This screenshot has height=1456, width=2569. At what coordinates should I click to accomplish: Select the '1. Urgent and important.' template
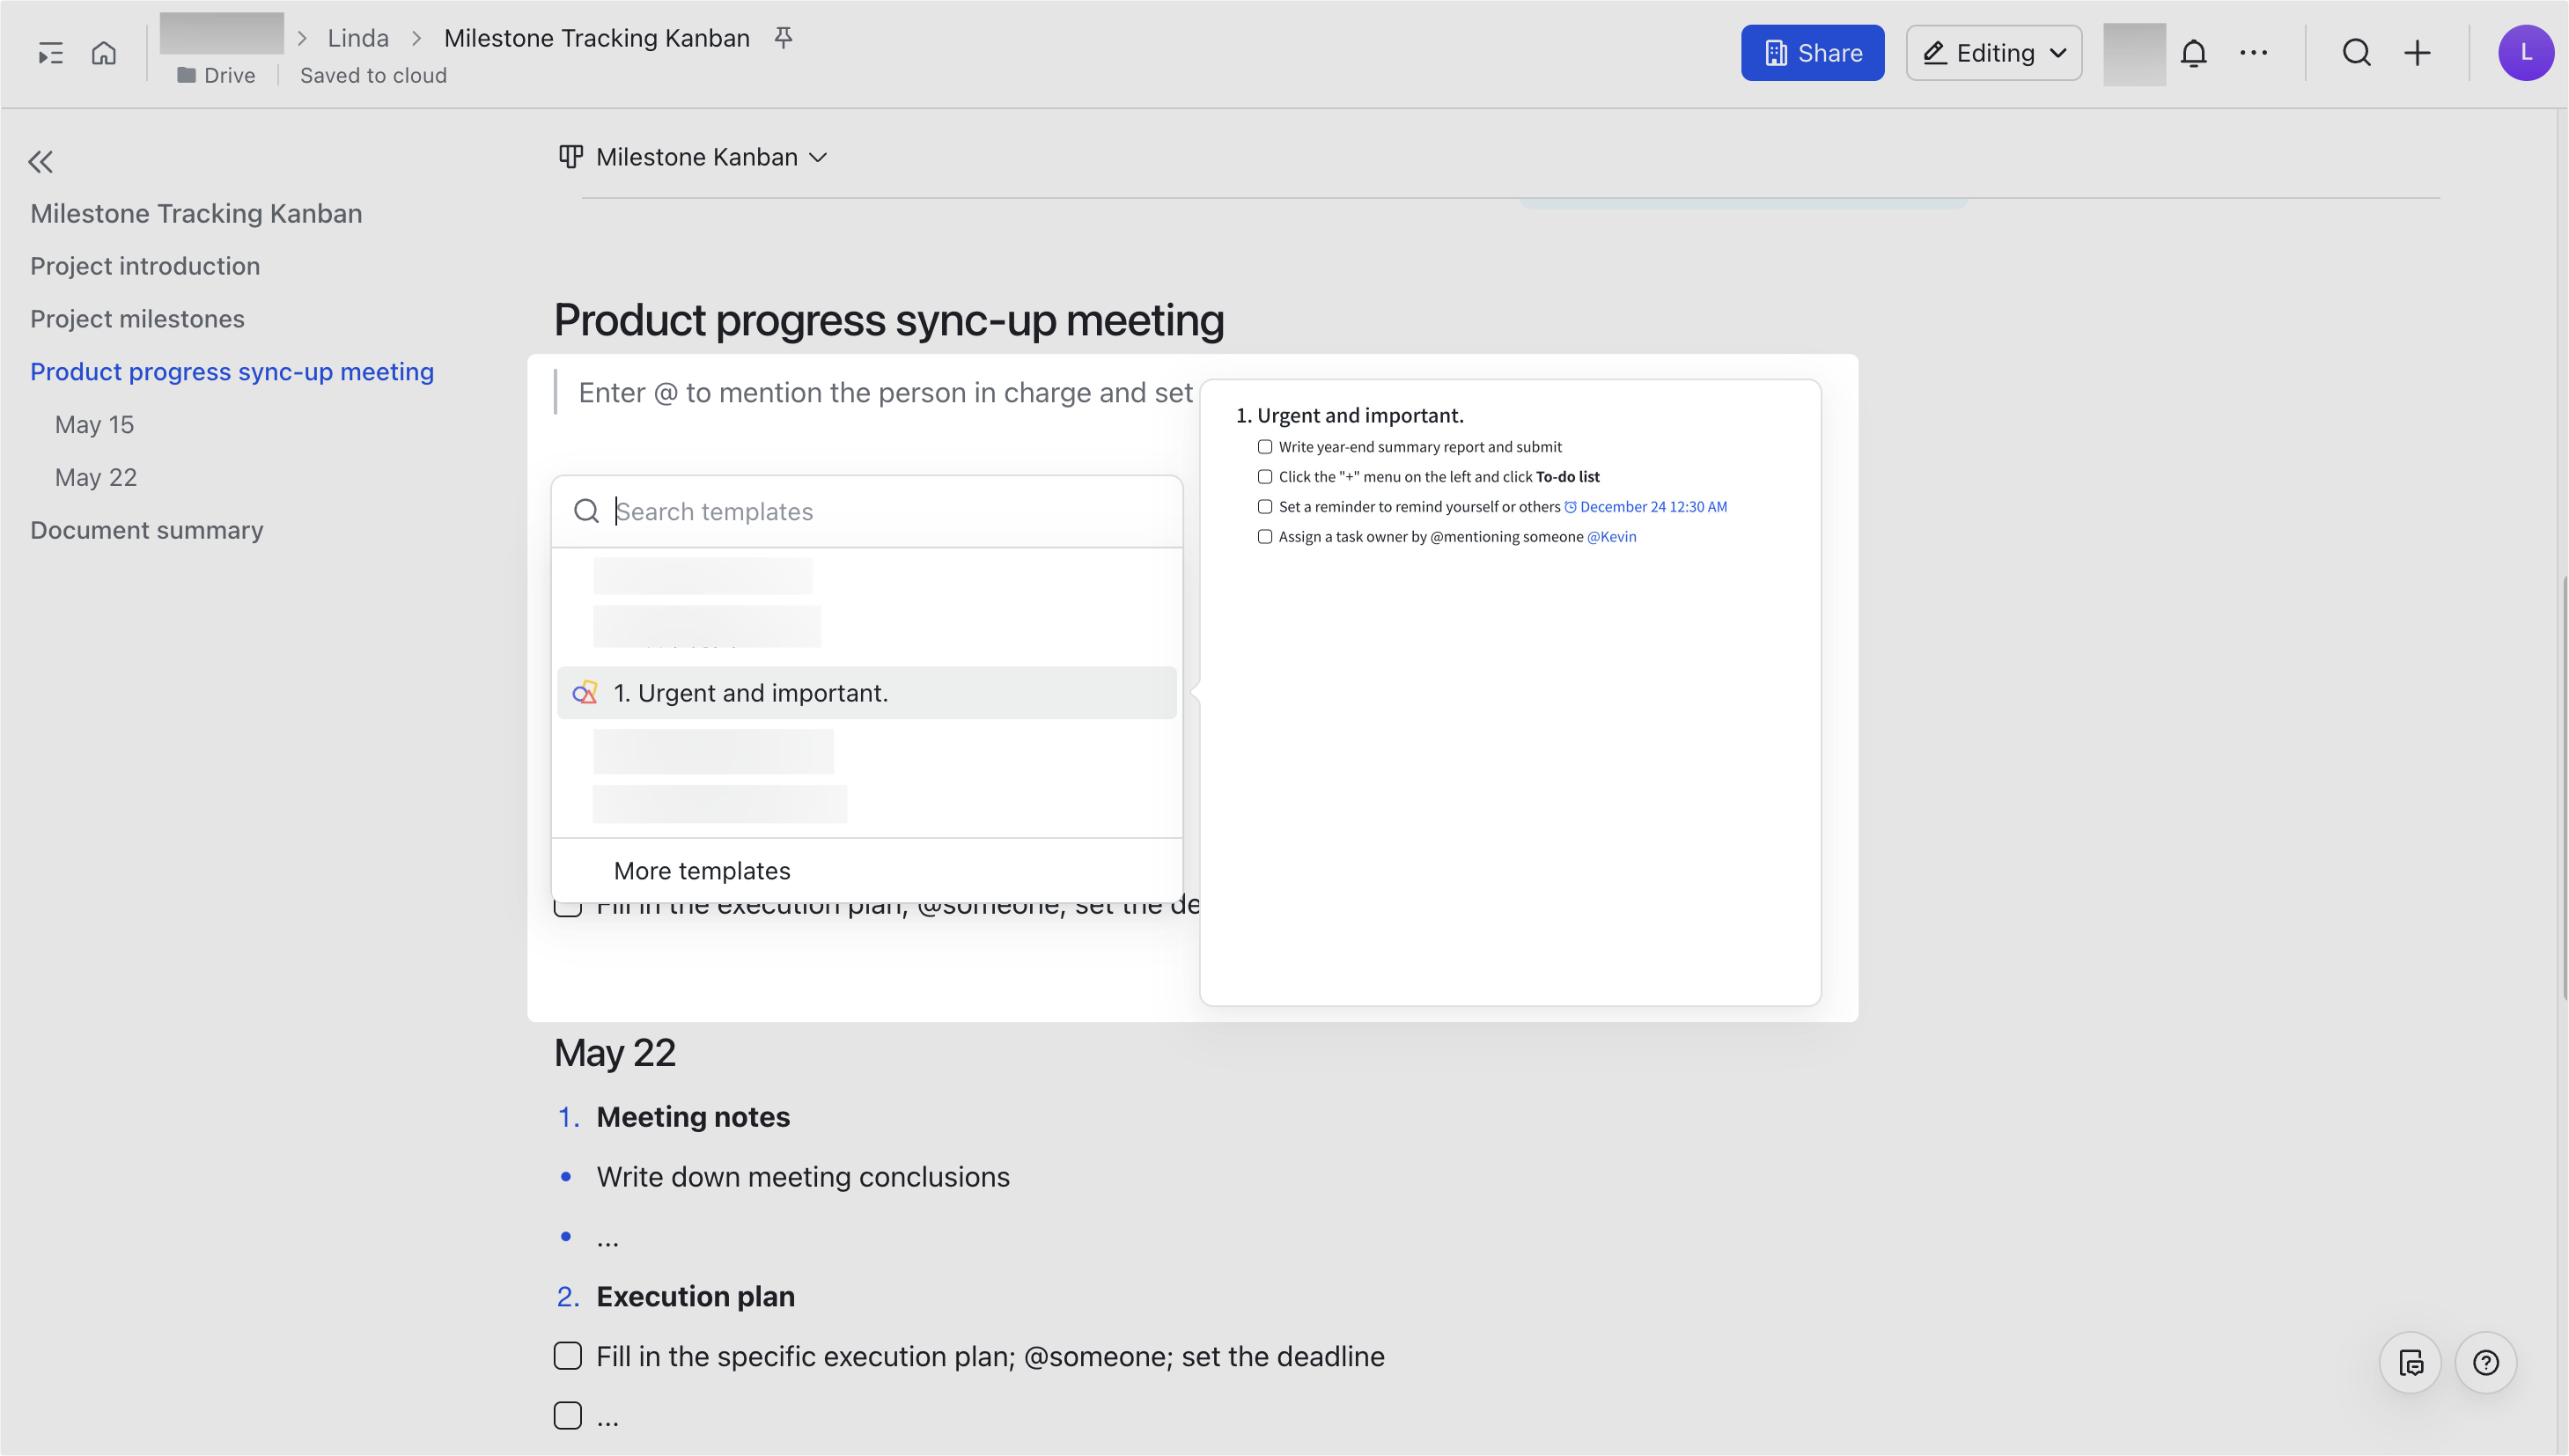click(x=866, y=693)
